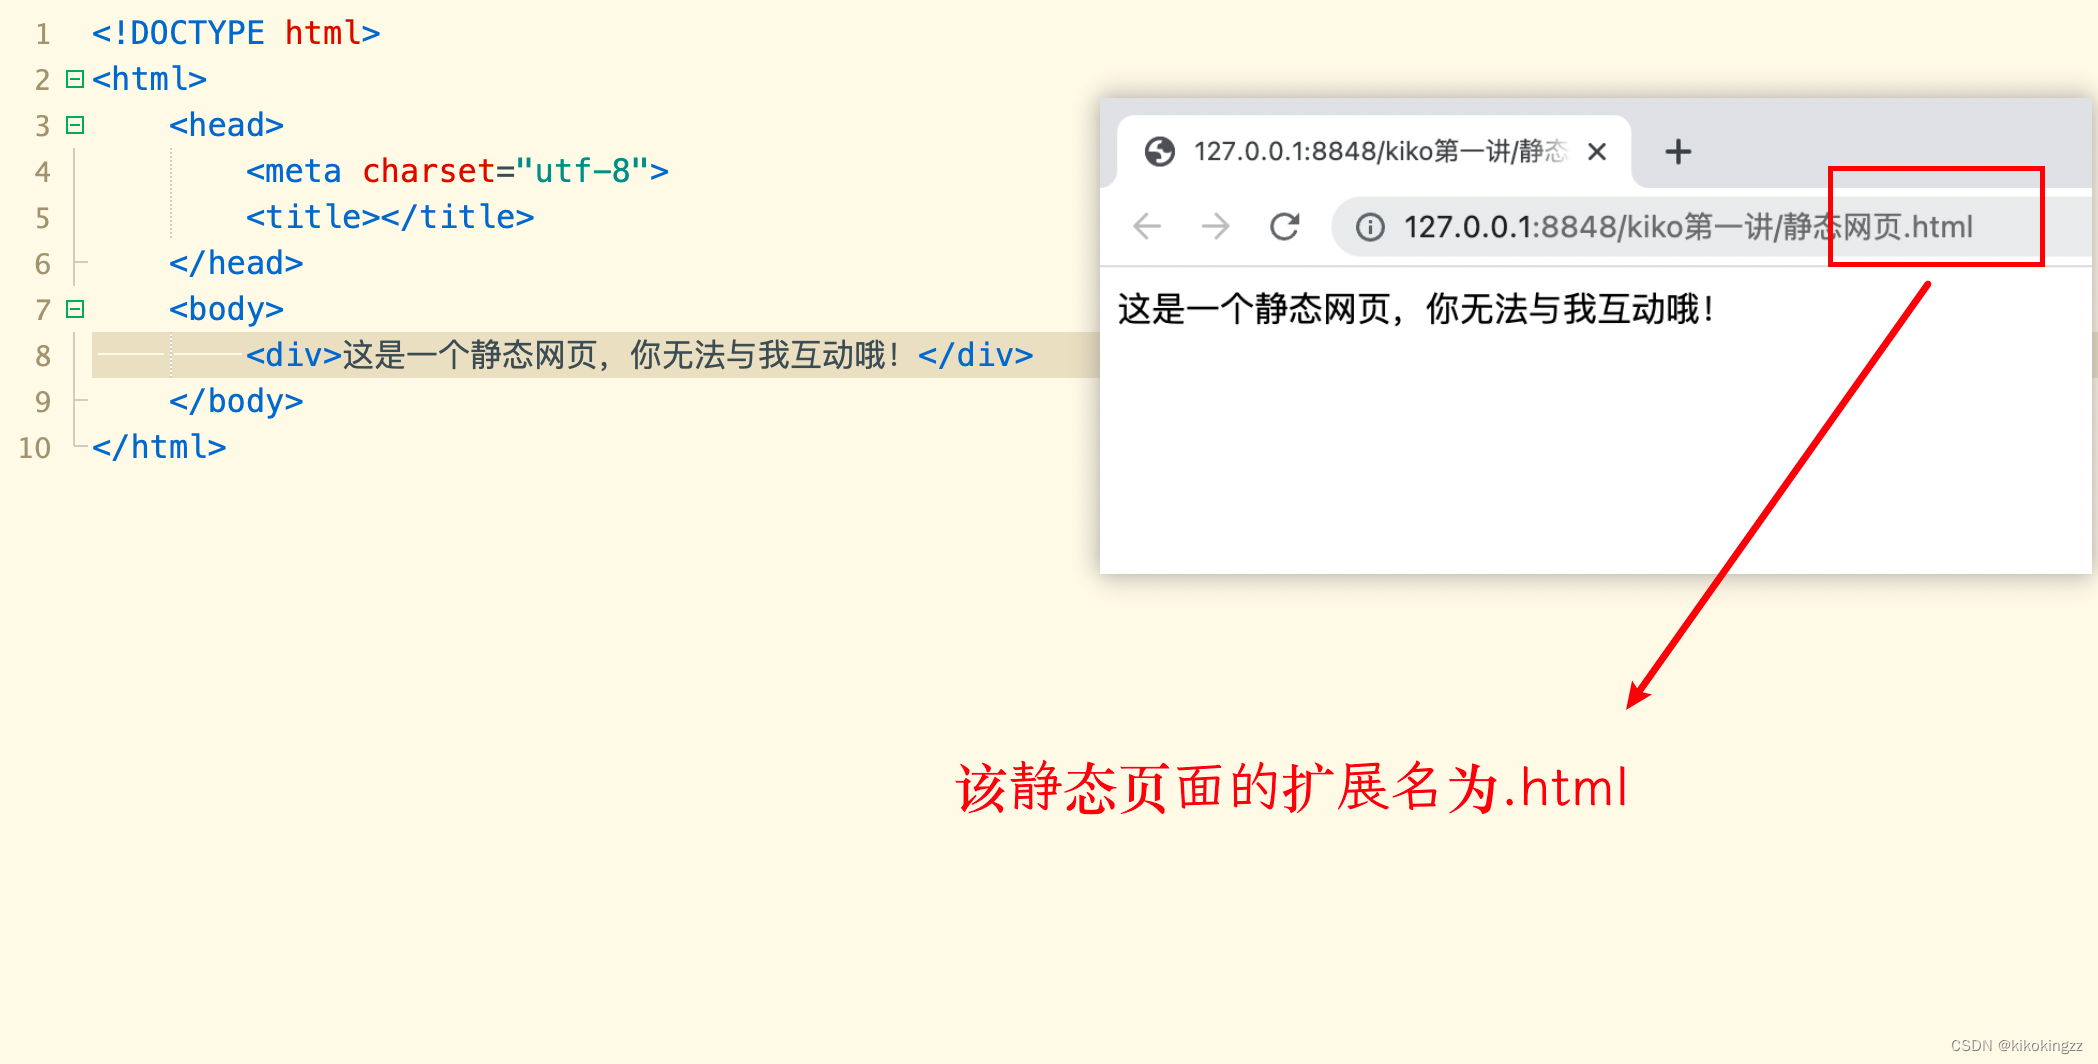Click the DOCTYPE declaration on line 1
The image size is (2098, 1064).
(236, 33)
